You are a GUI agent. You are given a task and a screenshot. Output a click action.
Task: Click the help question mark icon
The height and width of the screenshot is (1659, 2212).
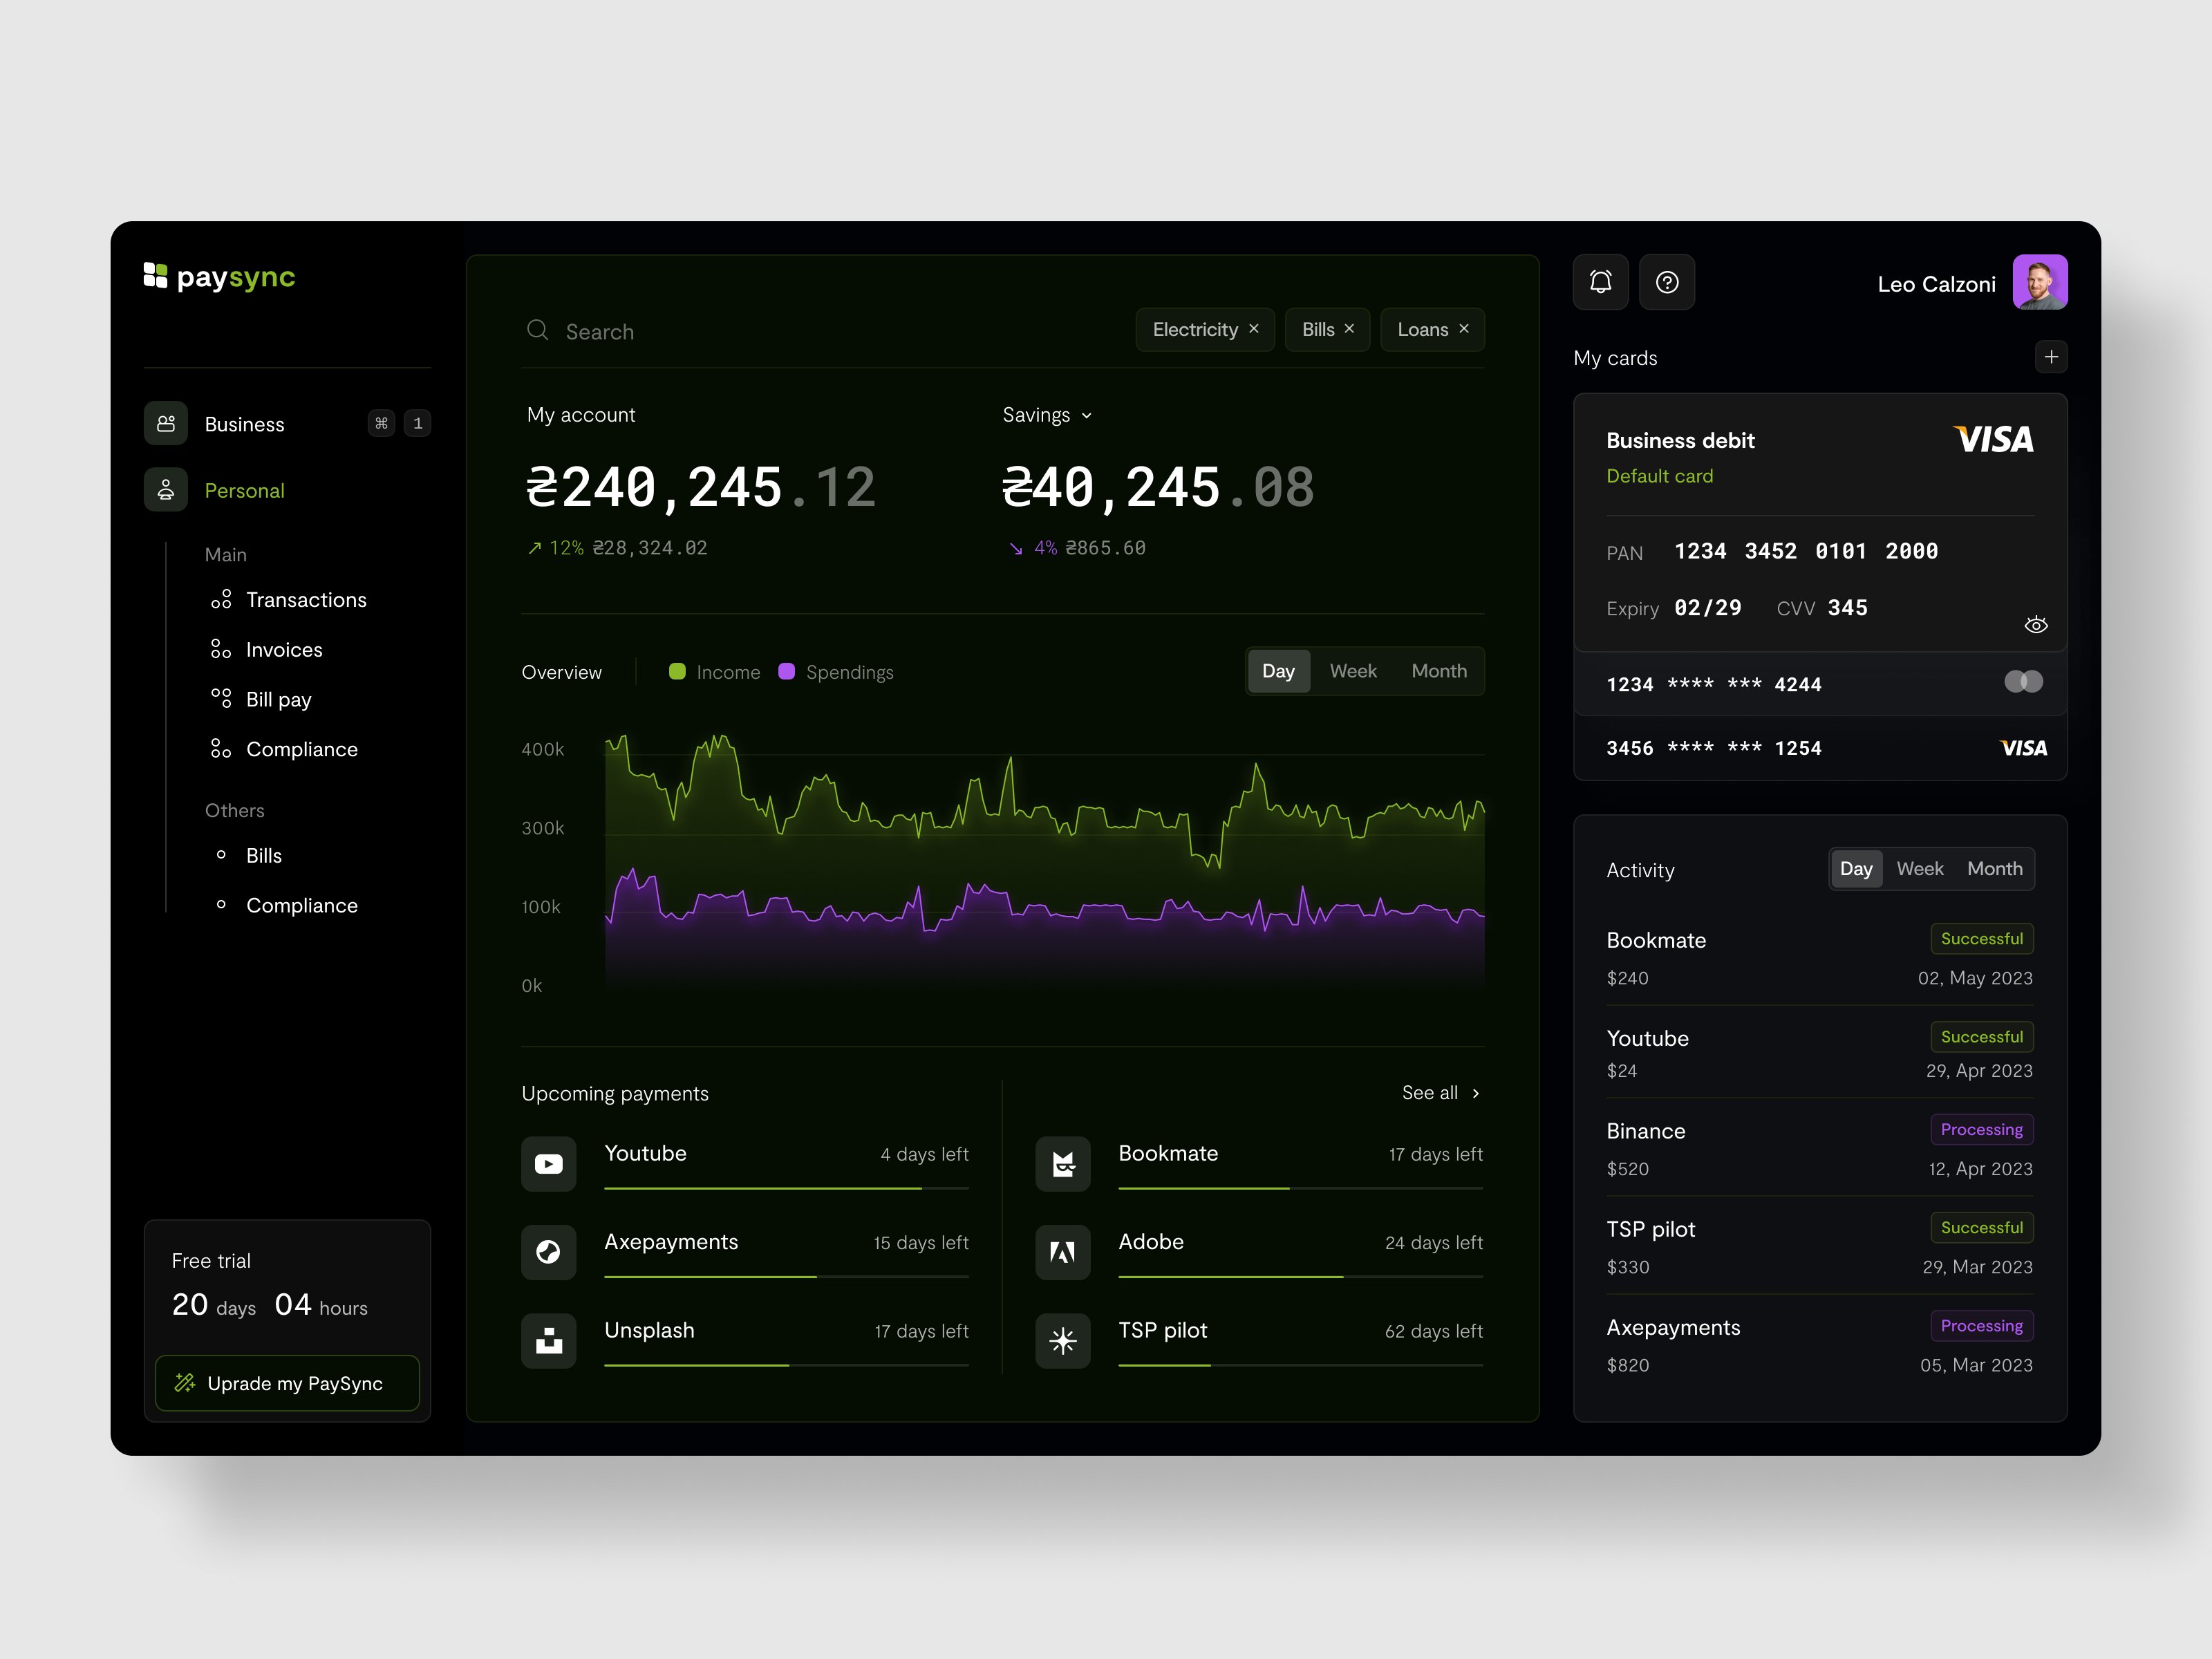[1667, 282]
